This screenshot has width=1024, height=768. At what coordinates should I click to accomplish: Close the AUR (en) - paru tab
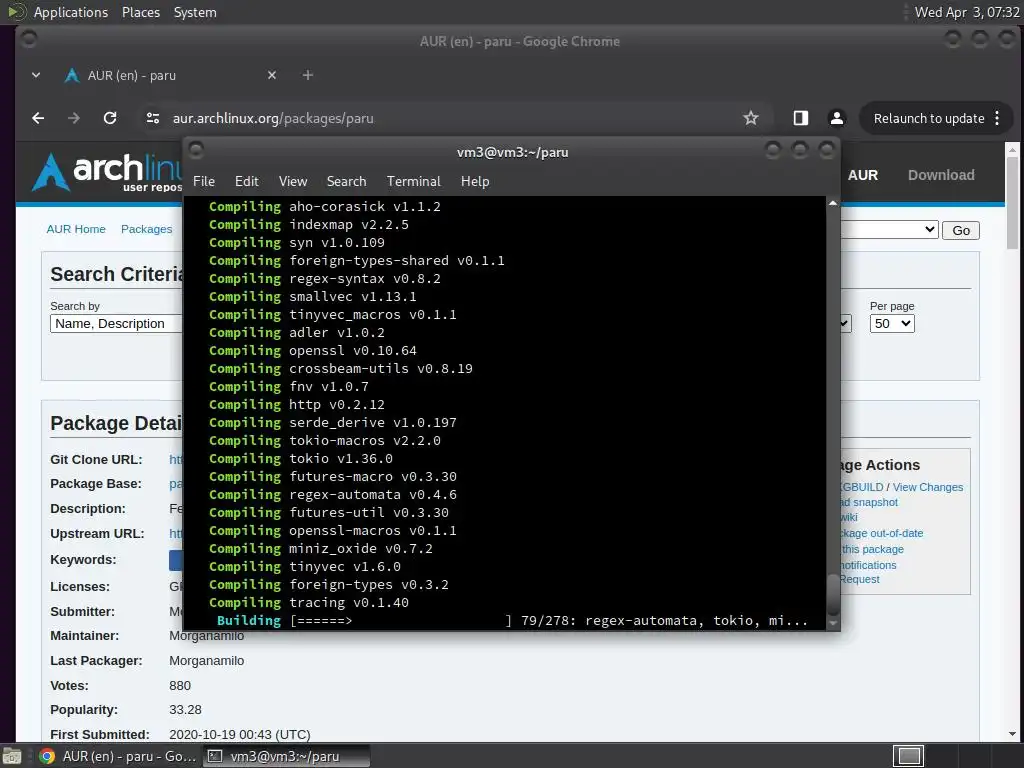pos(272,75)
